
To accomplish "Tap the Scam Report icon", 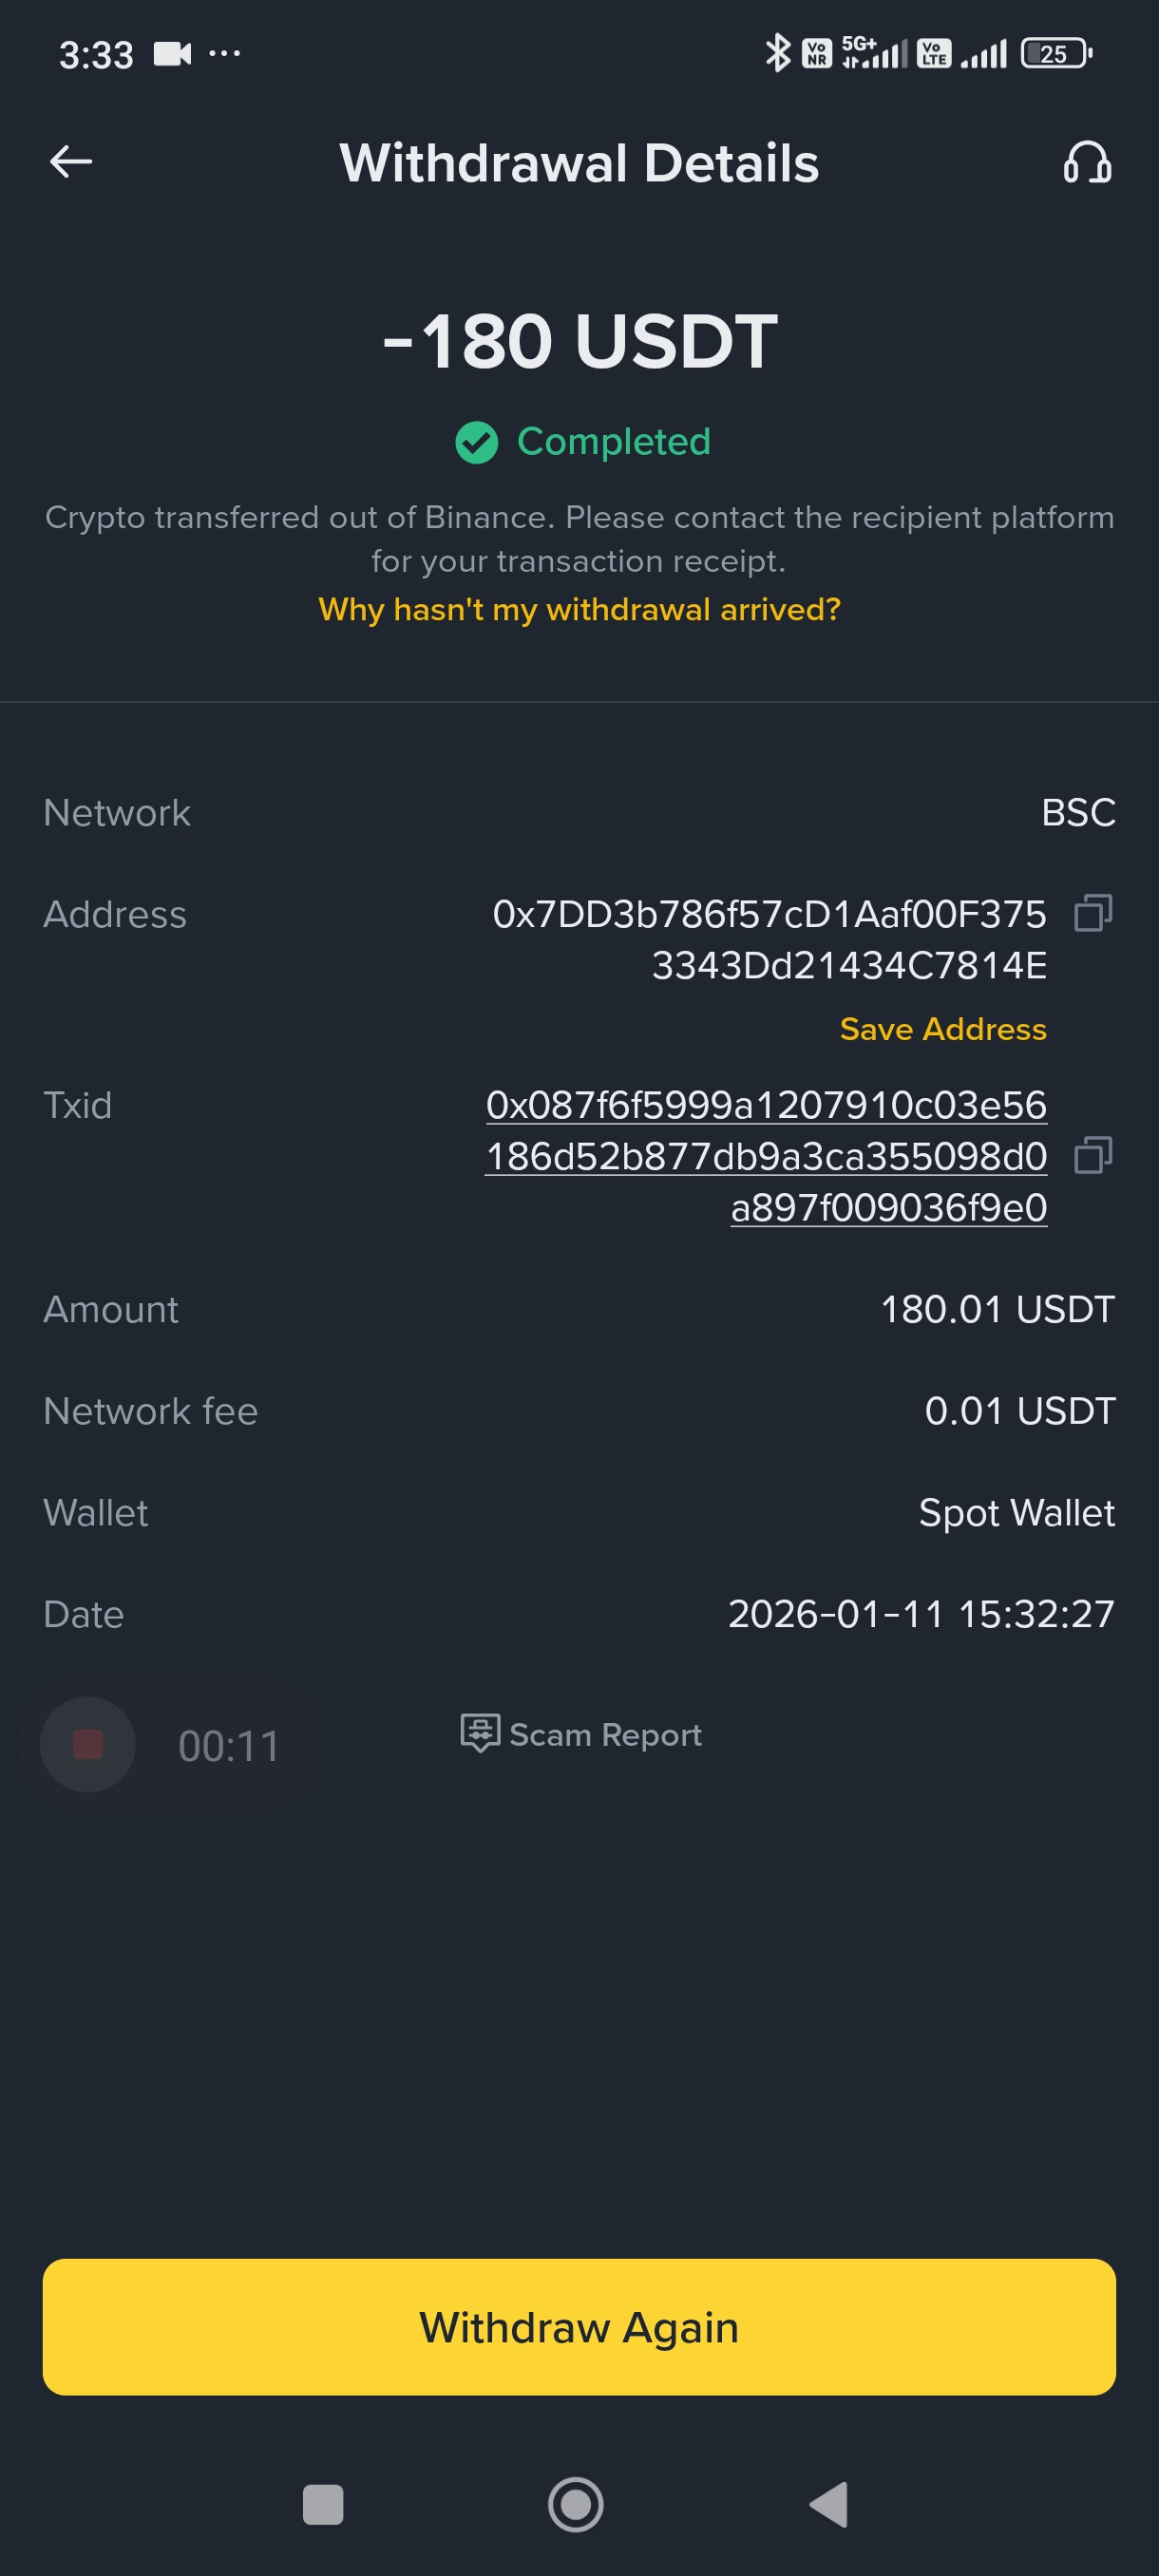I will pos(480,1733).
